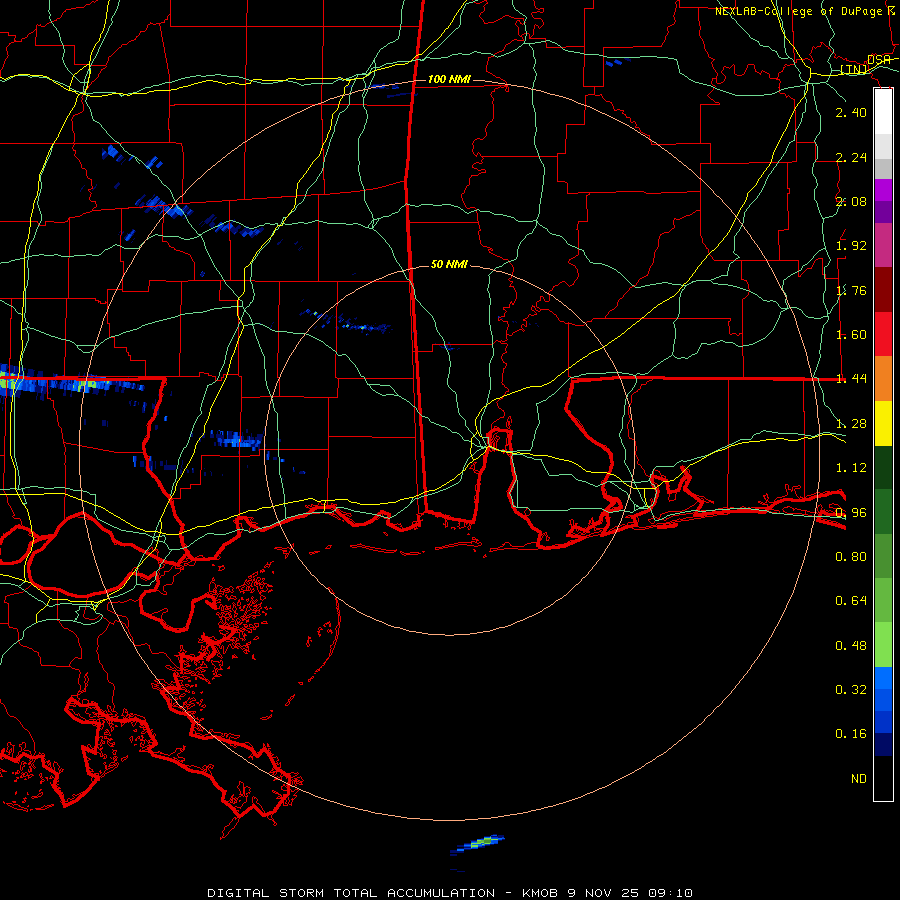900x900 pixels.
Task: Select the light blue swatch above 0.32
Action: [x=883, y=678]
